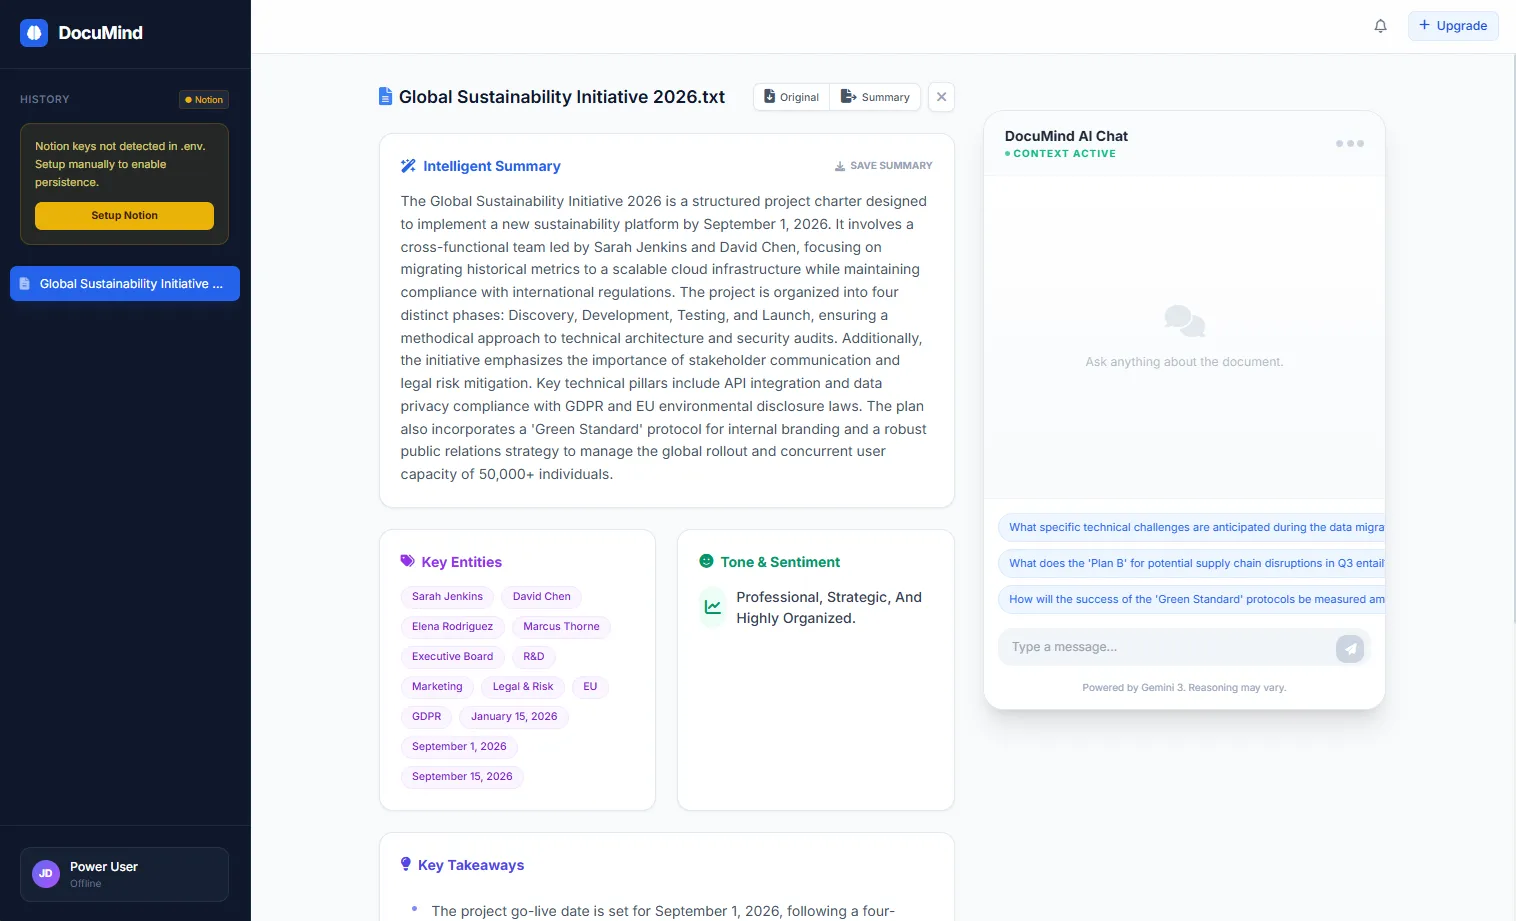Toggle the Notion connection status badge
Screen dimensions: 1516x921
click(203, 99)
